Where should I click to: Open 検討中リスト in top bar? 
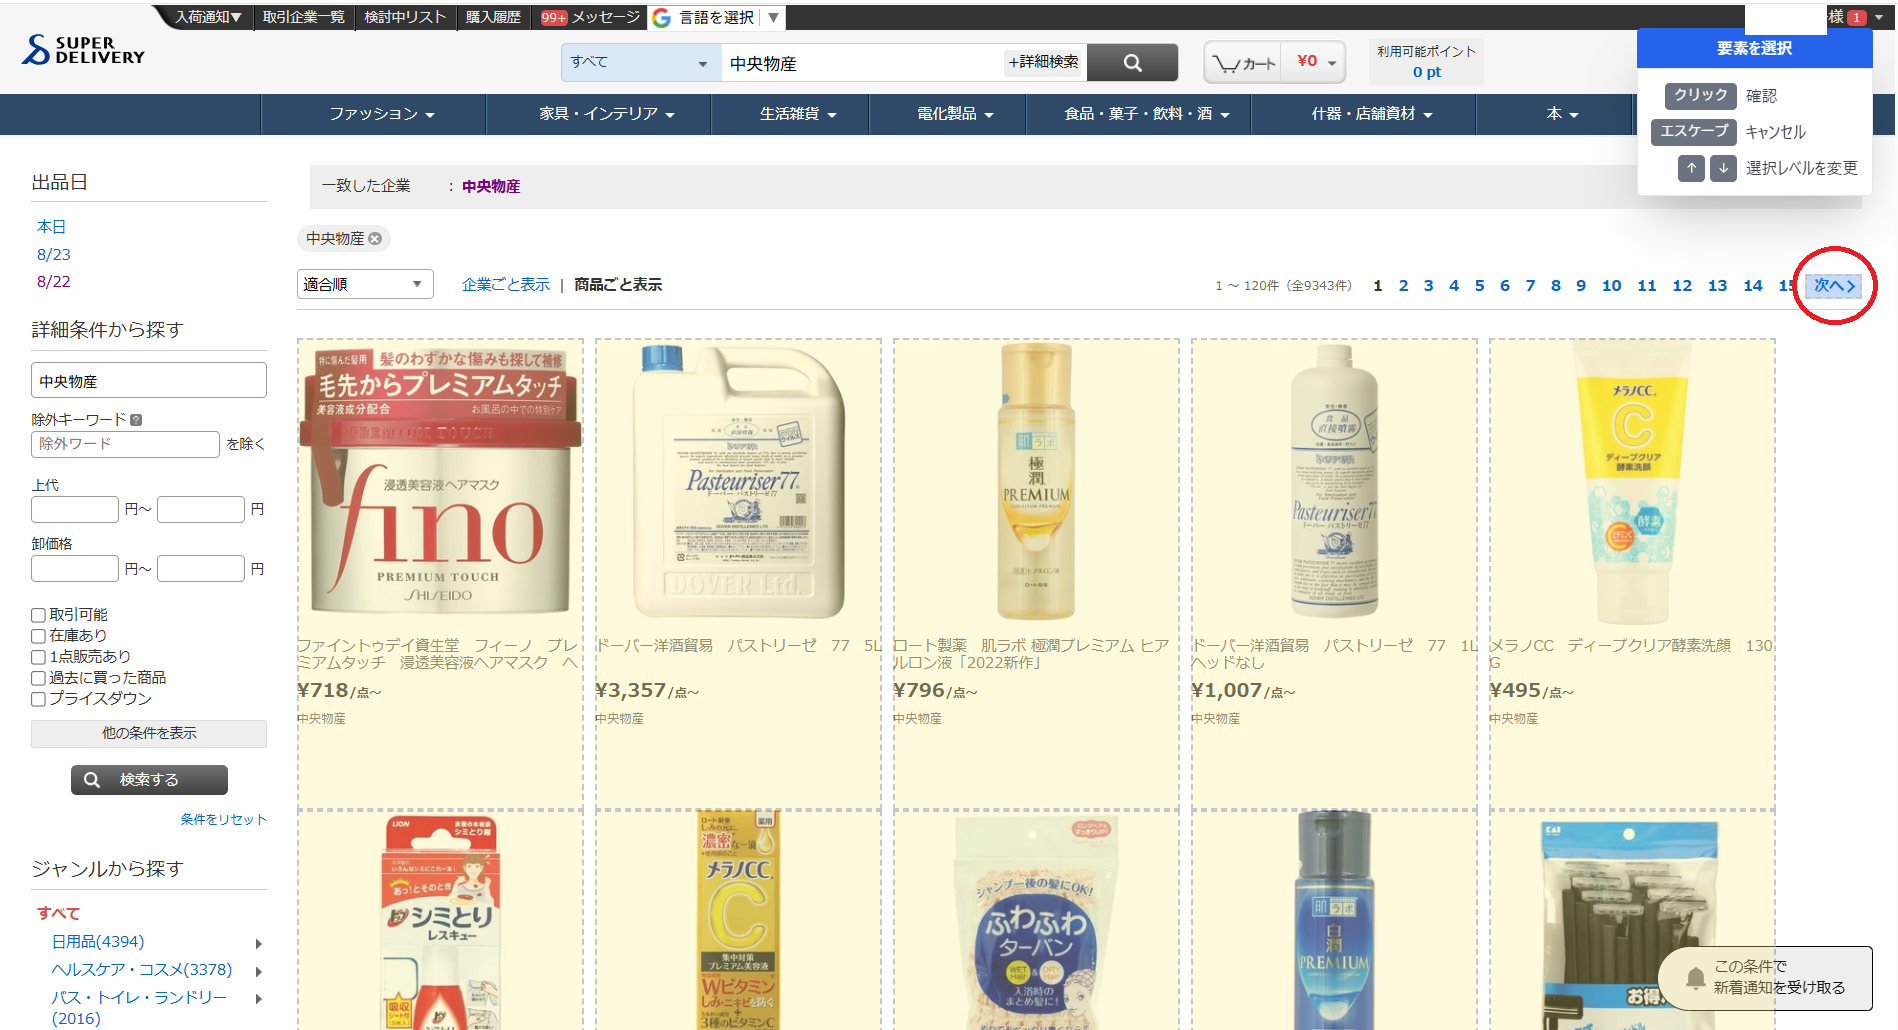405,17
